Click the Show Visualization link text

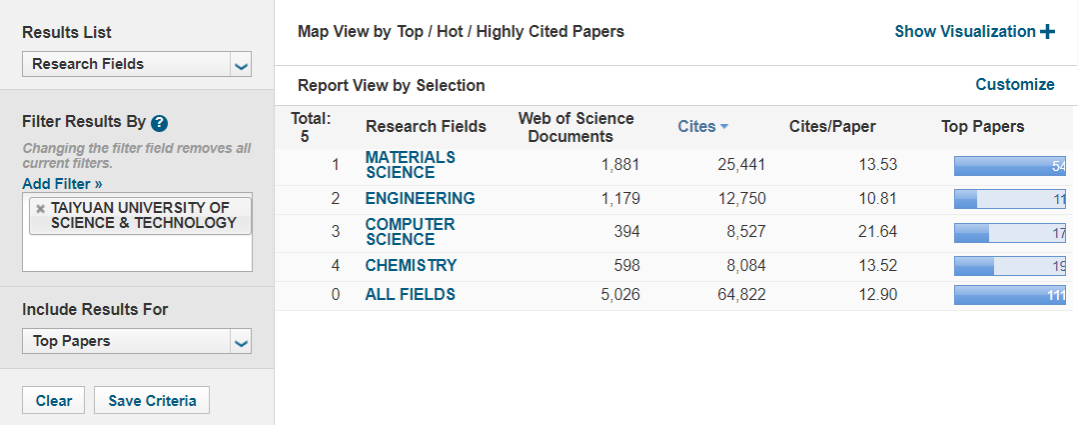964,32
